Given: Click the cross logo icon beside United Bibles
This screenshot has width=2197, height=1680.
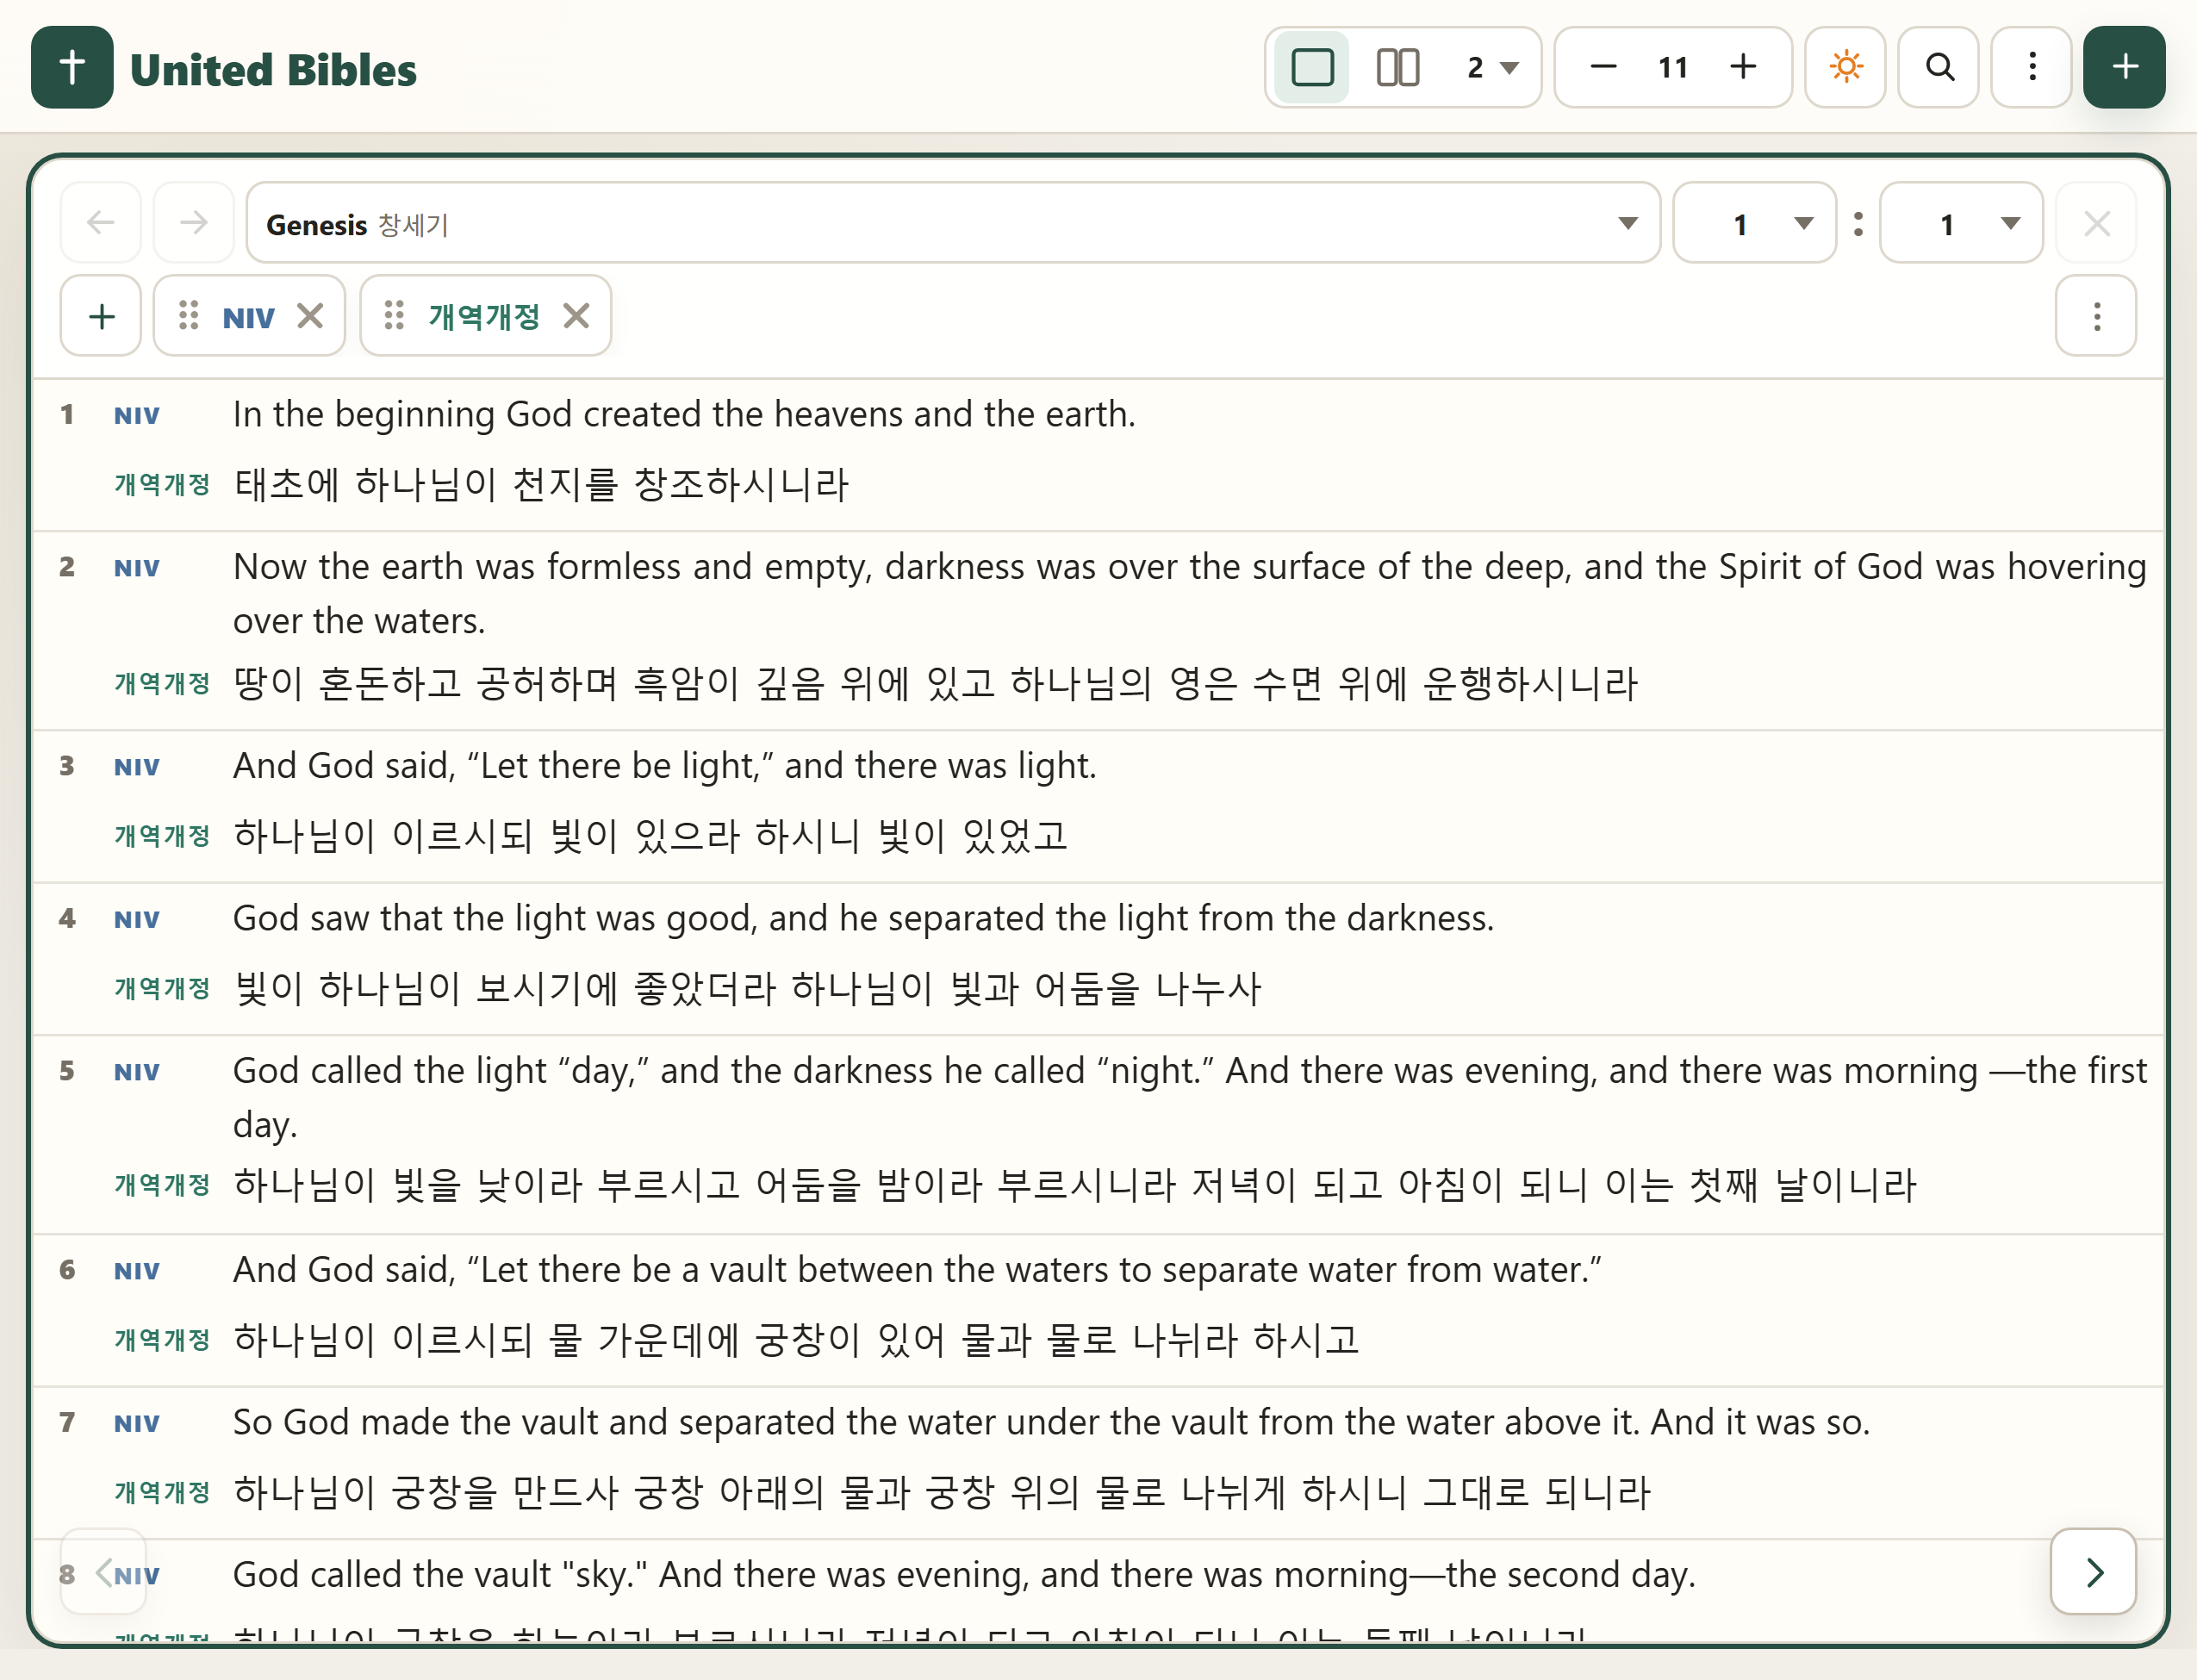Looking at the screenshot, I should [72, 67].
